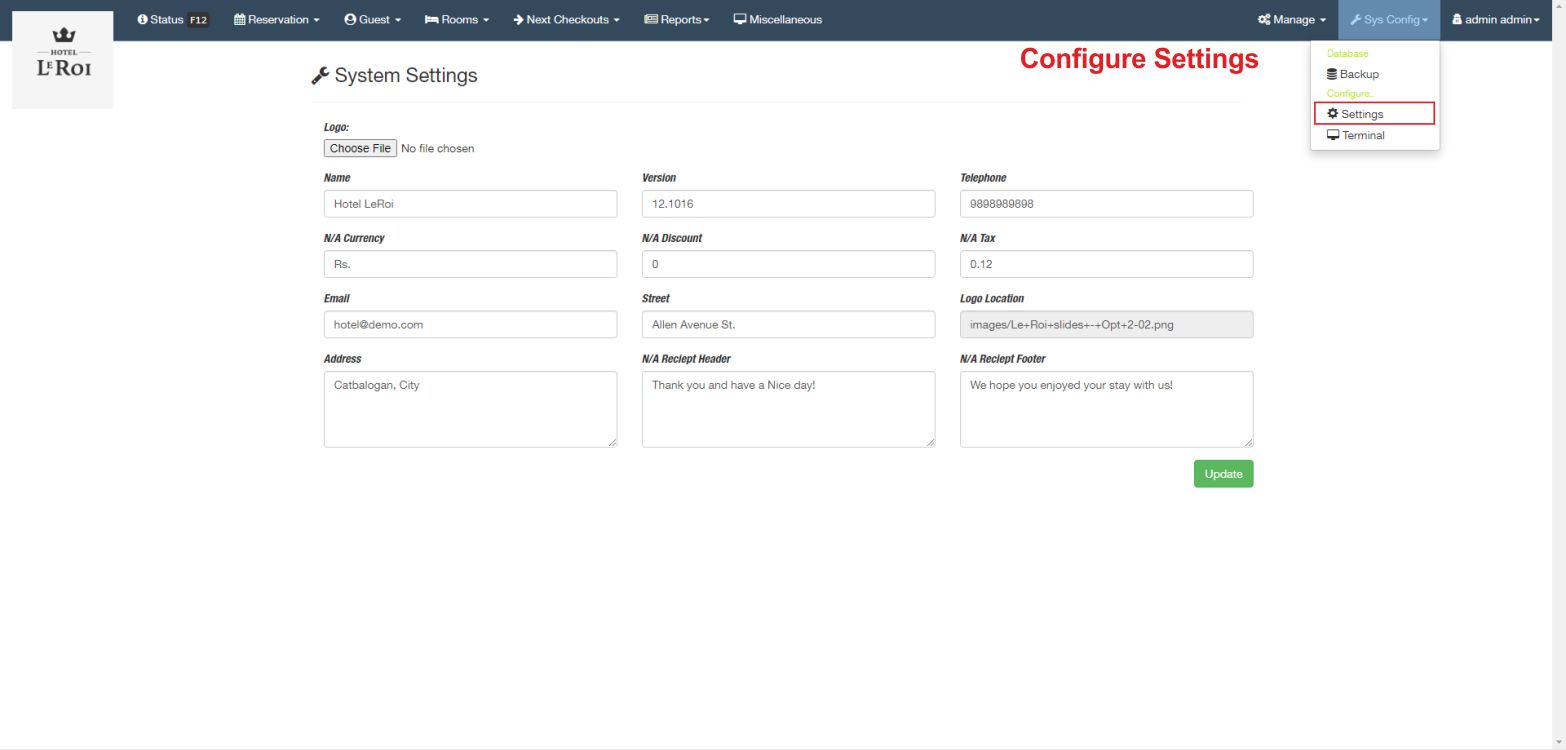Collapse the Sys Config dropdown

[x=1389, y=20]
